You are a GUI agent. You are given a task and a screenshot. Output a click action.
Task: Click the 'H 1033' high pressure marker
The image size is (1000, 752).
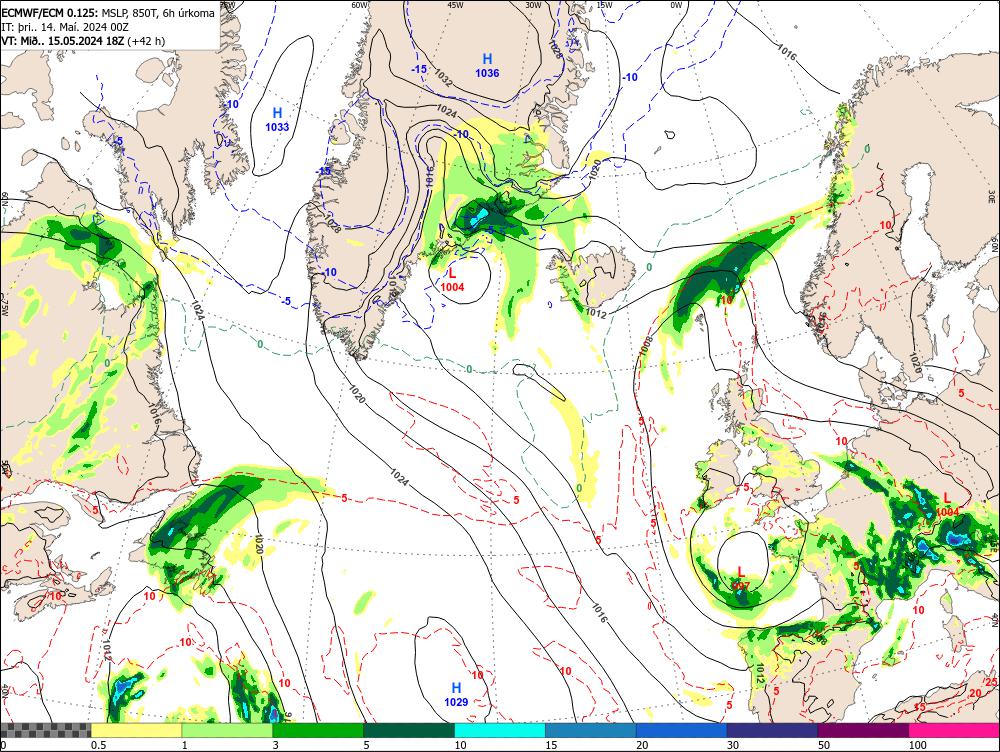click(x=277, y=121)
